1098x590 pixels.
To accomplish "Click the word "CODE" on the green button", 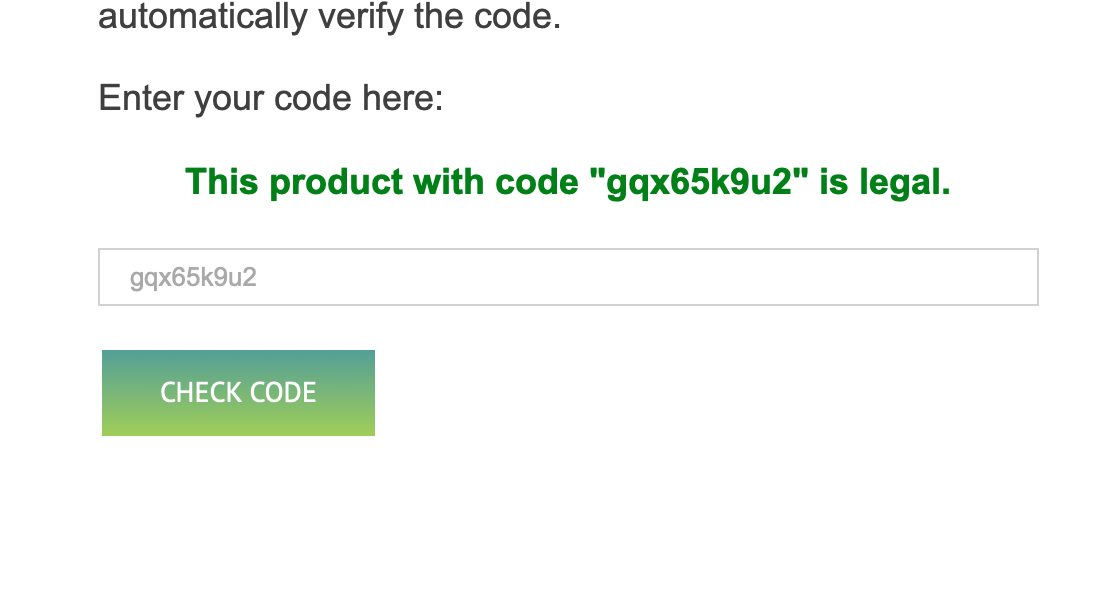I will [283, 393].
